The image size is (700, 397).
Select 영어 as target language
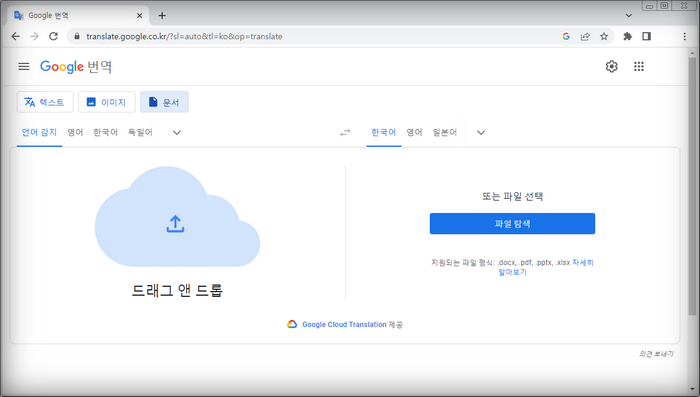pos(414,132)
